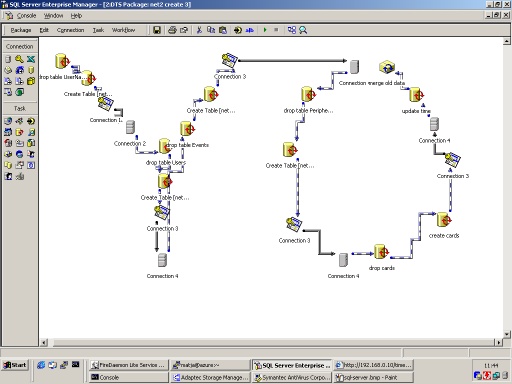Click the vertical scrollbar down arrow
This screenshot has width=512, height=384.
pyautogui.click(x=507, y=334)
